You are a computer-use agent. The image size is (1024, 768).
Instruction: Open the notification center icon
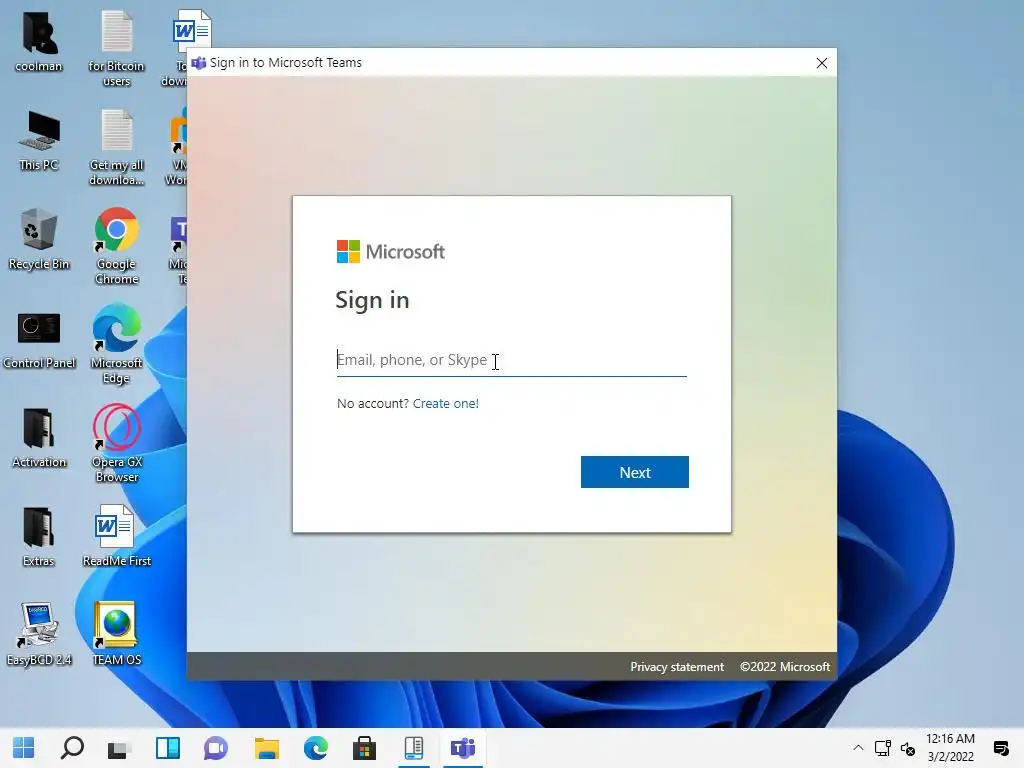[x=1000, y=748]
